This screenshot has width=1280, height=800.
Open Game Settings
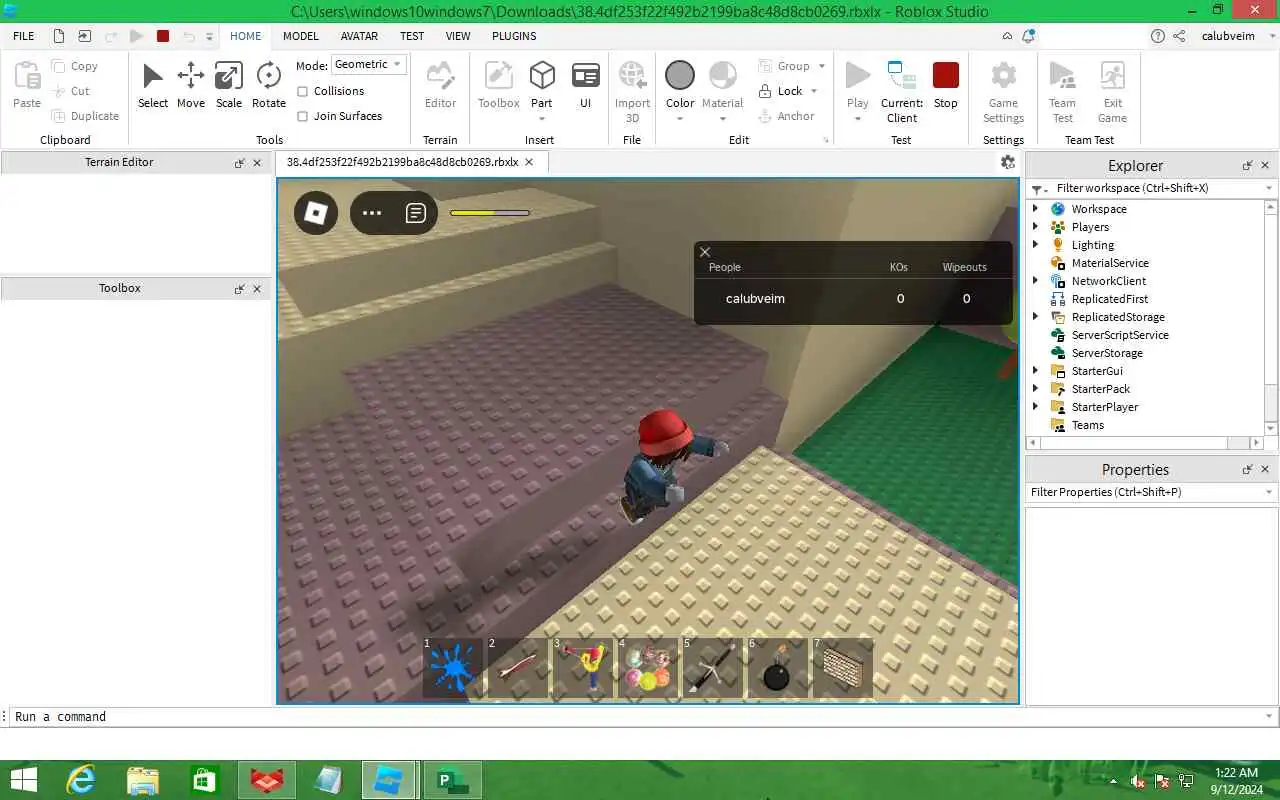coord(1003,90)
